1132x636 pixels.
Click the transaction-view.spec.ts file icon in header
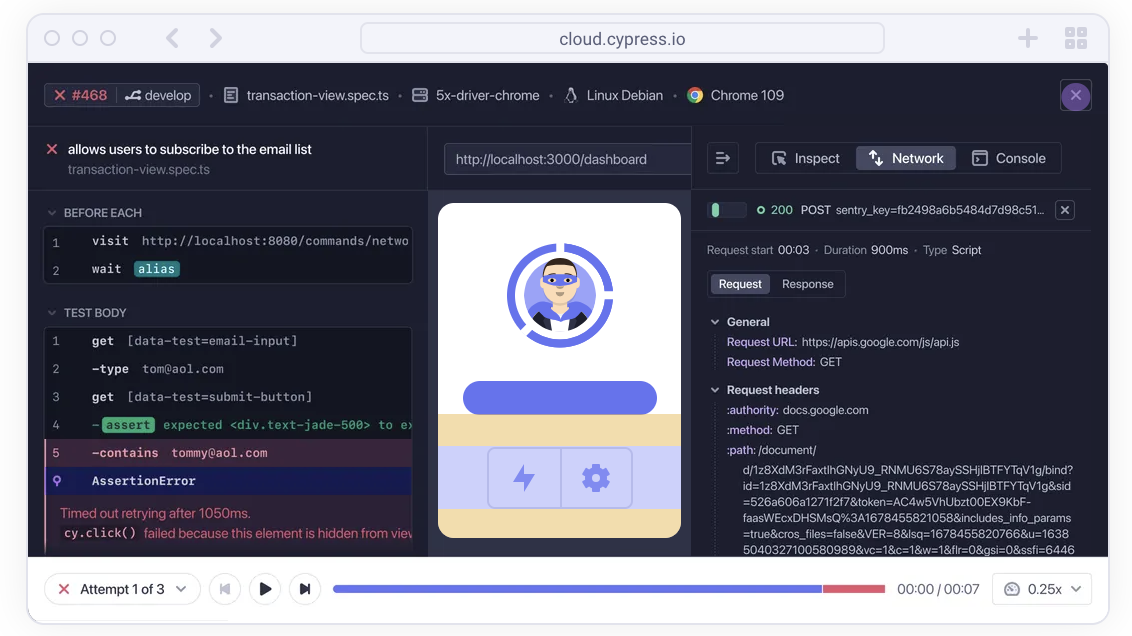click(231, 95)
